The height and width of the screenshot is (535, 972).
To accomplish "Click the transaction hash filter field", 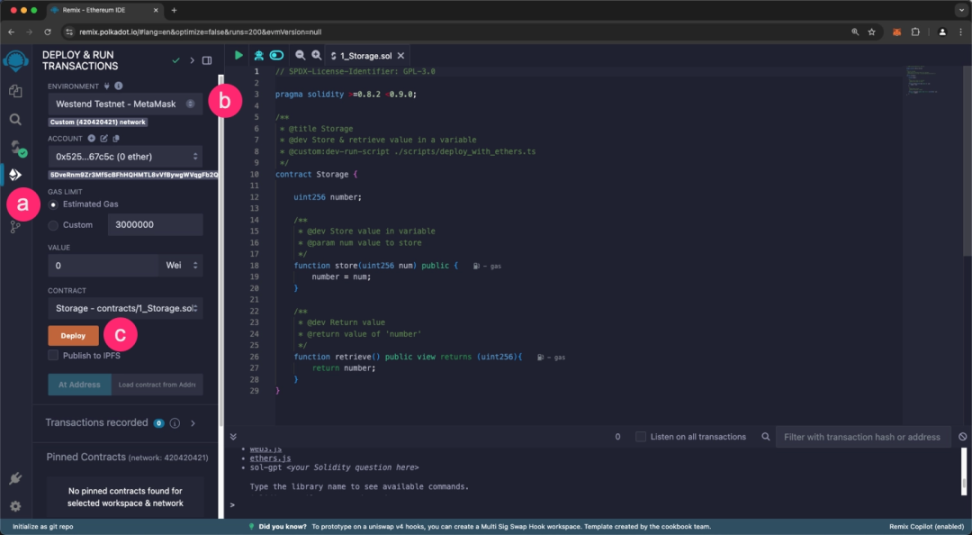I will 862,437.
